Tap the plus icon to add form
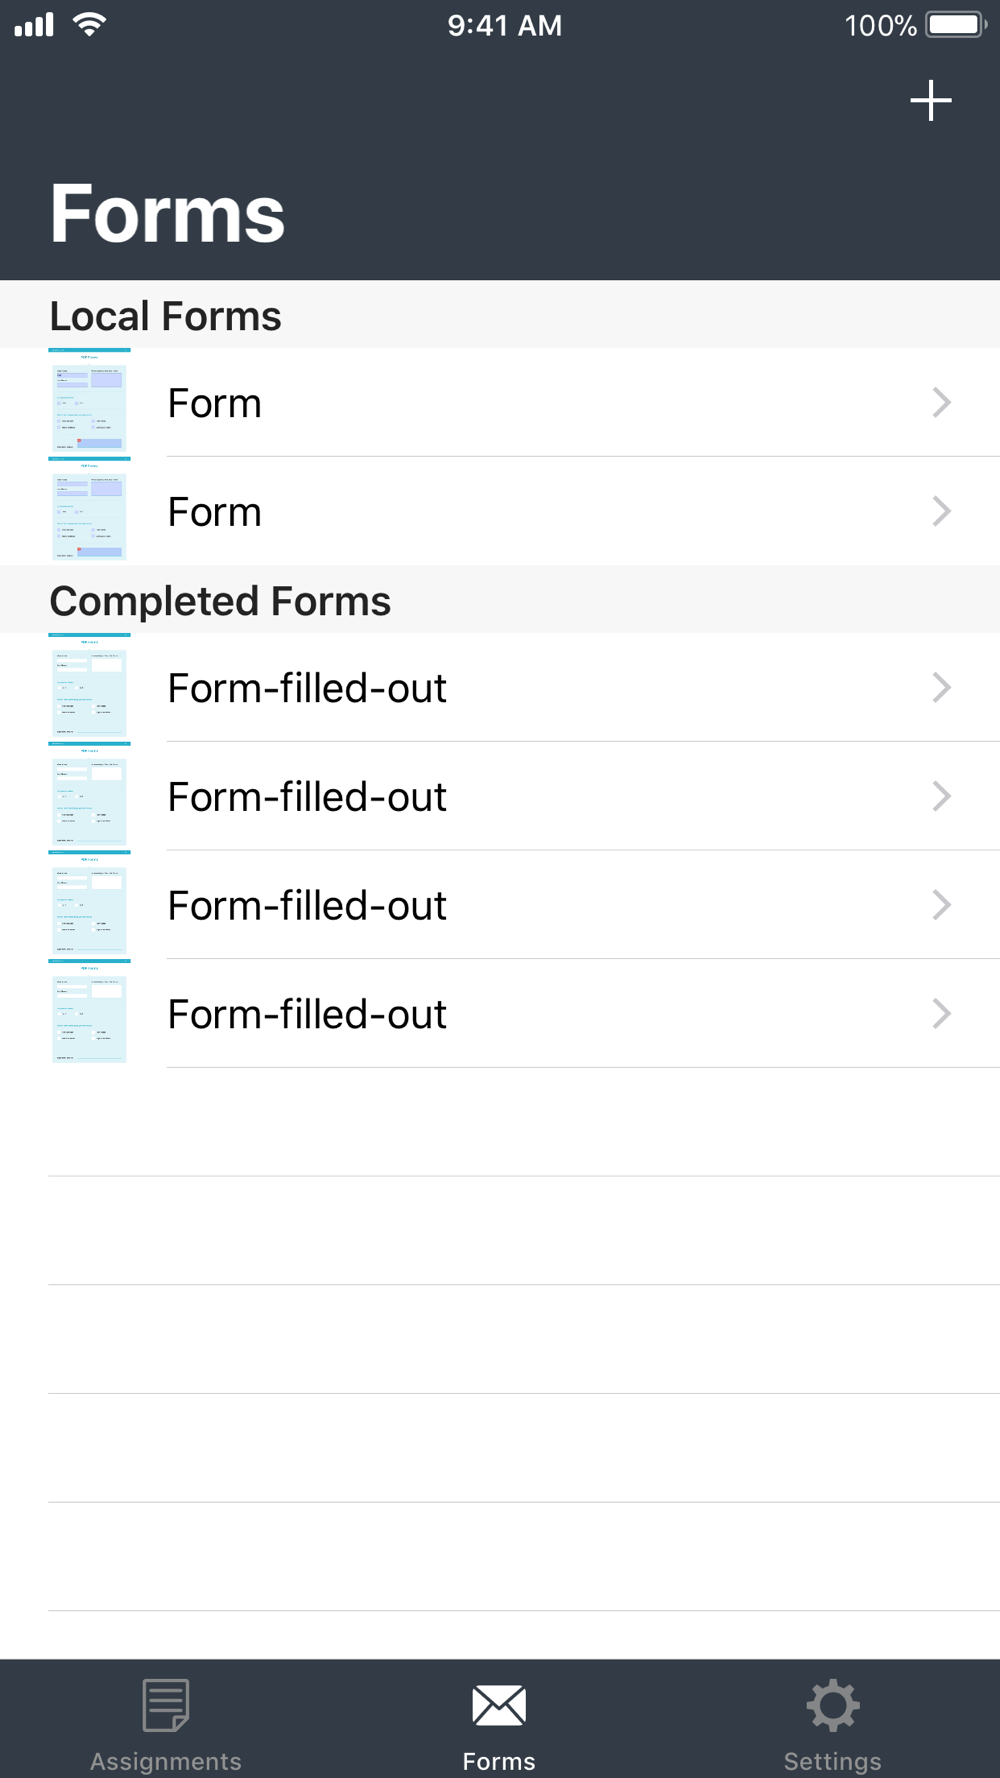 pyautogui.click(x=930, y=101)
